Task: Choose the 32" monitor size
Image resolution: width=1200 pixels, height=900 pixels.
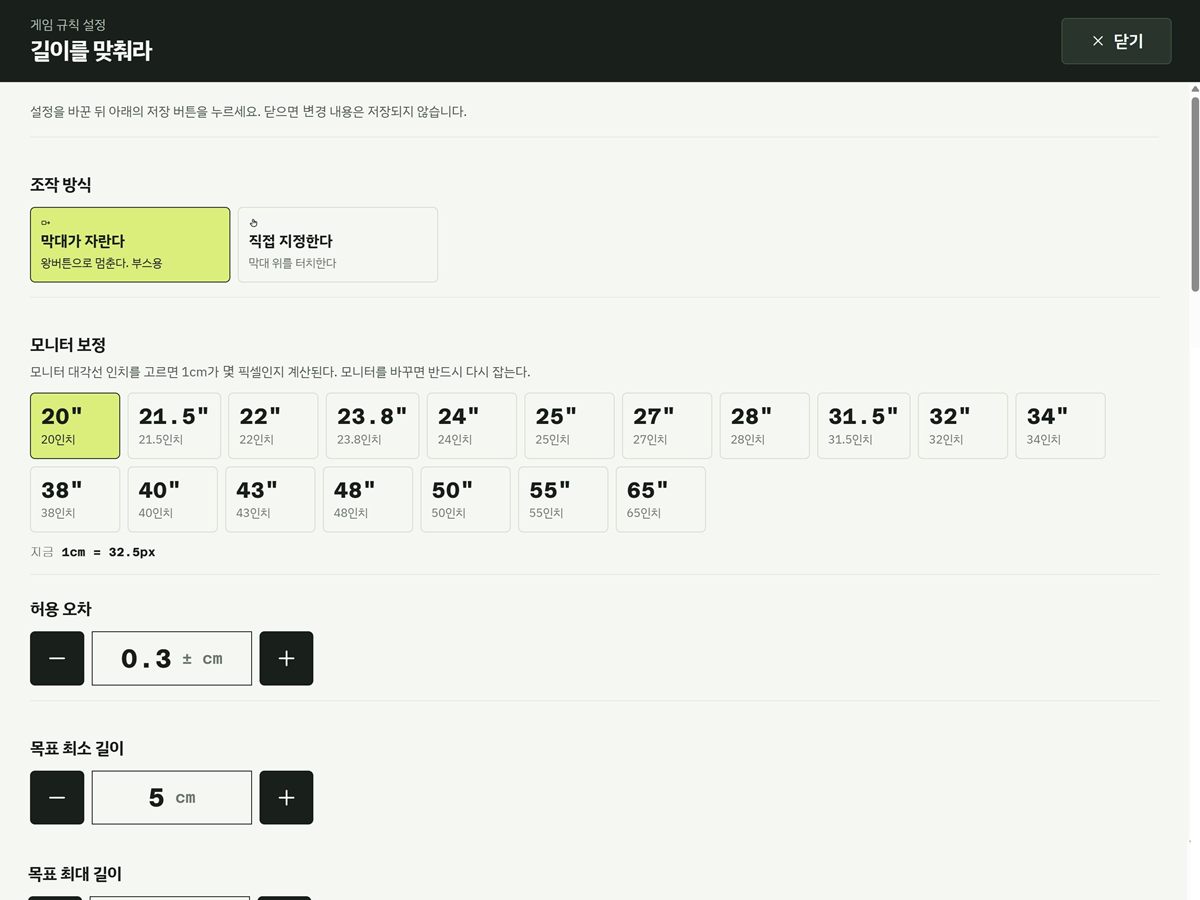Action: pyautogui.click(x=963, y=426)
